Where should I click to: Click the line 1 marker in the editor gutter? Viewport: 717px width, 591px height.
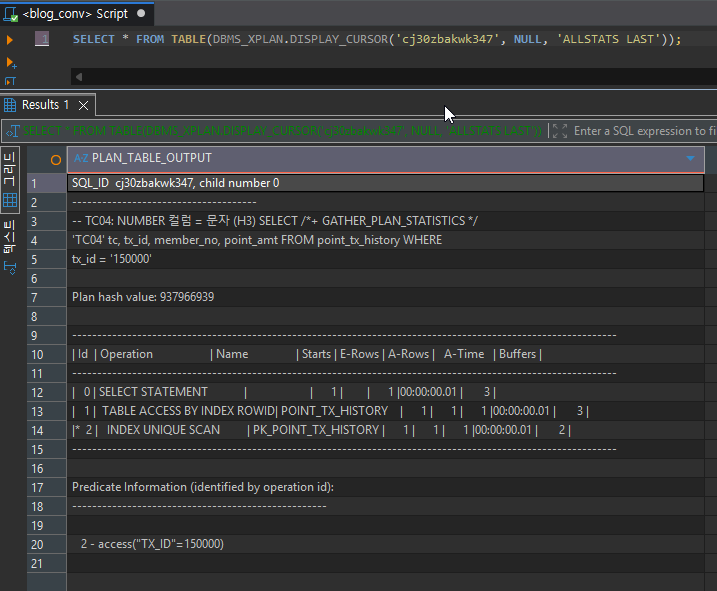[42, 39]
